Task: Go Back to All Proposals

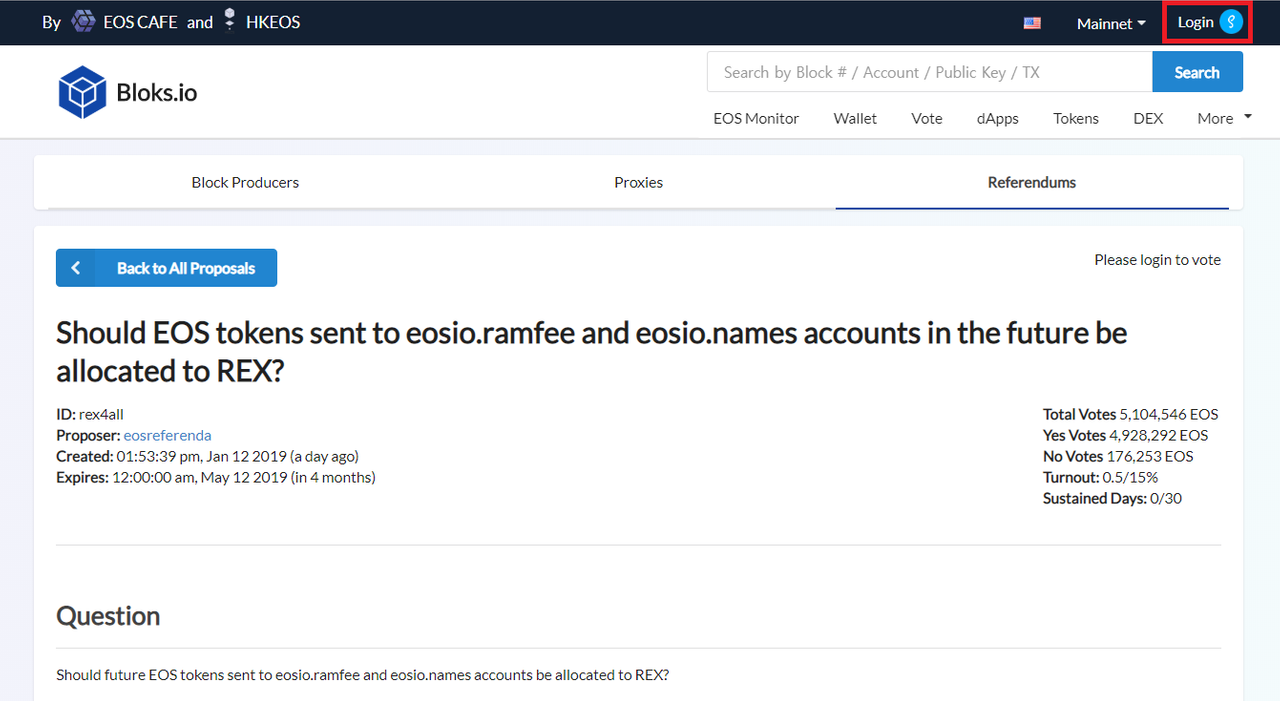Action: tap(185, 268)
